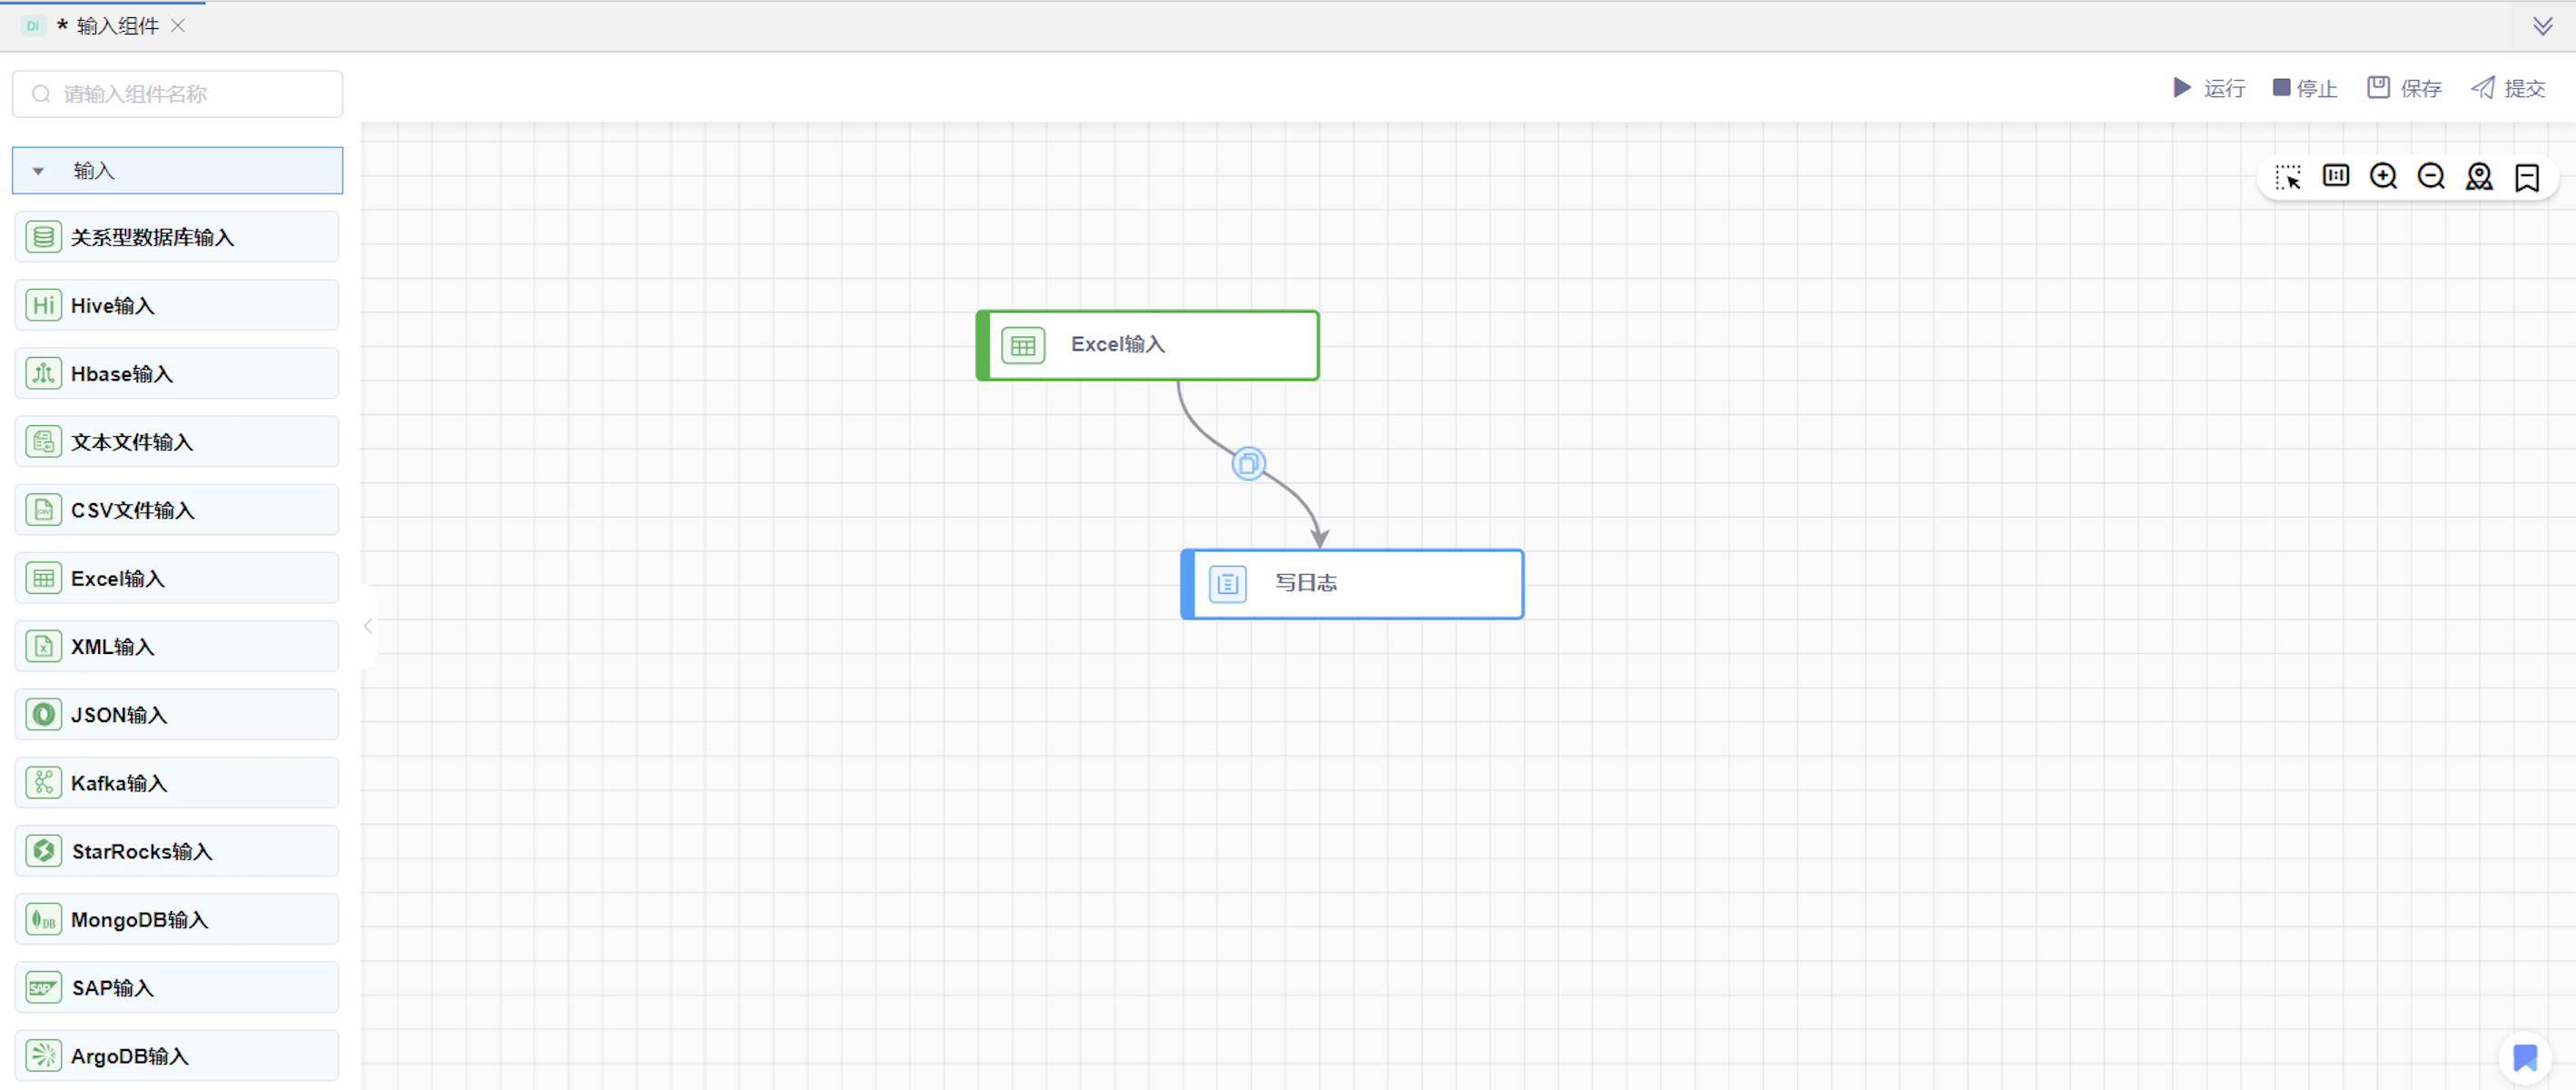The image size is (2576, 1090).
Task: Save the workflow with 保存
Action: (x=2404, y=88)
